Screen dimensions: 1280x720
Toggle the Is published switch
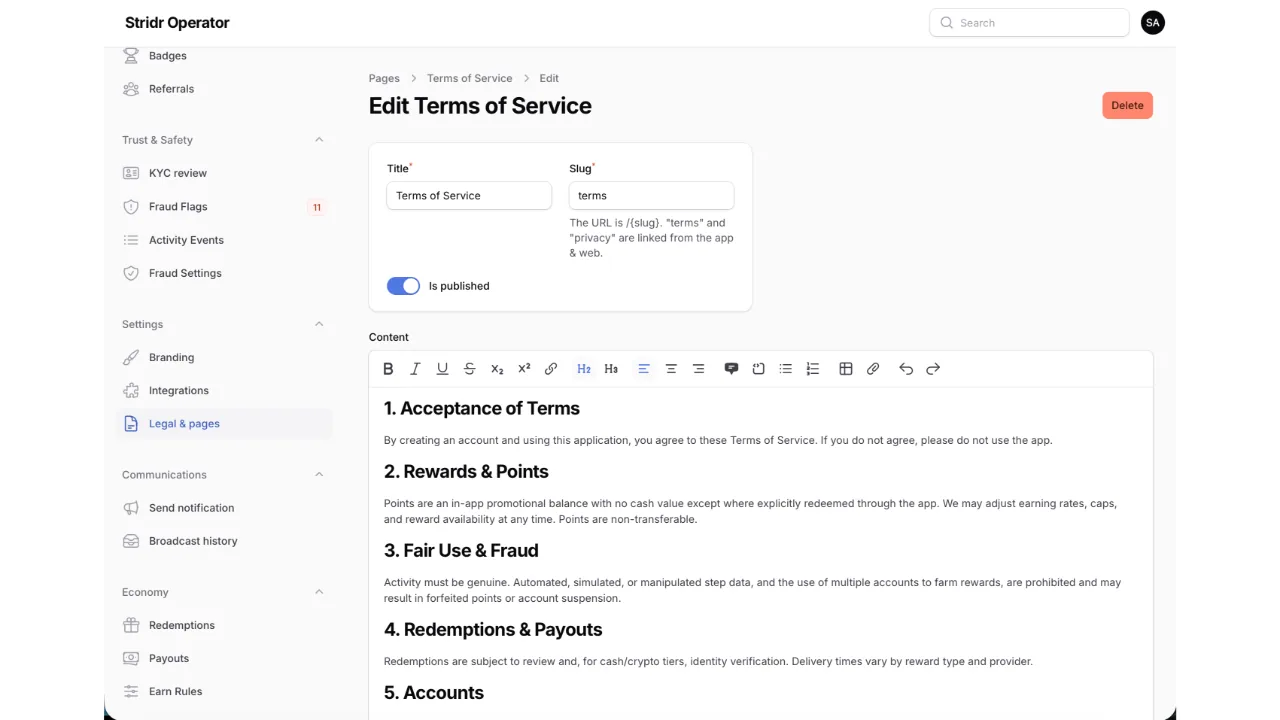(403, 286)
